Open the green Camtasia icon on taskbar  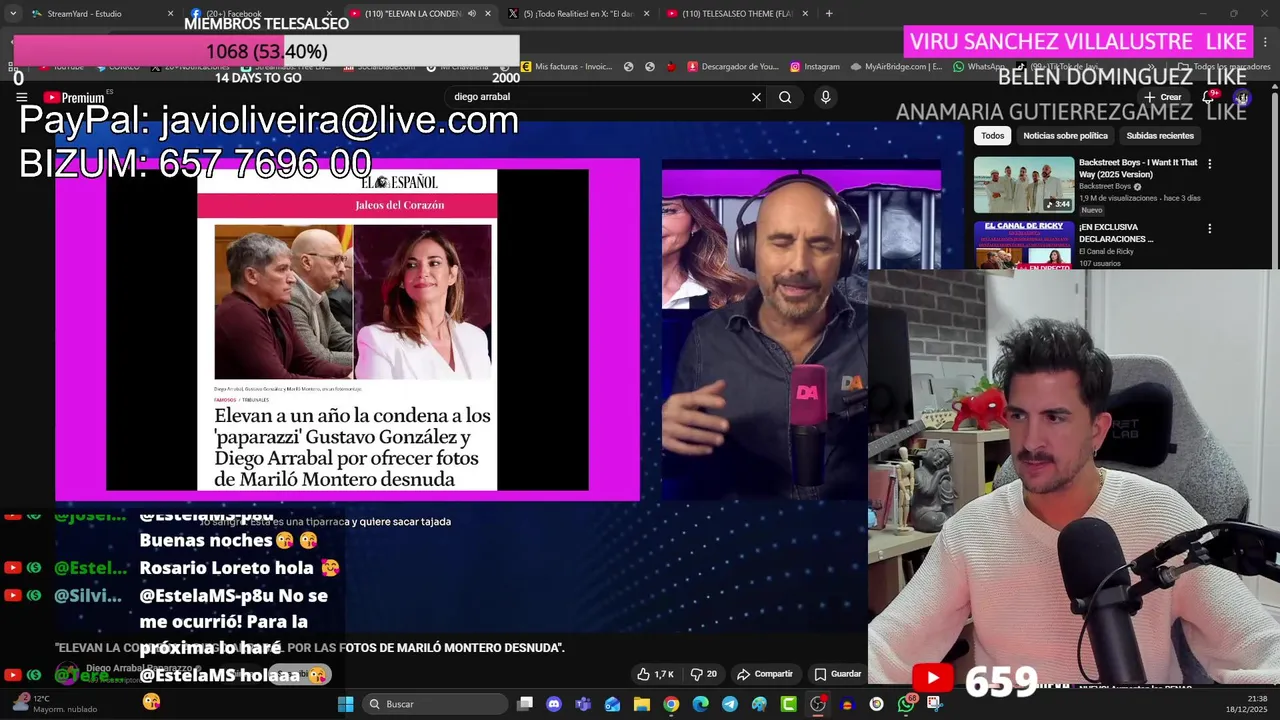[788, 704]
